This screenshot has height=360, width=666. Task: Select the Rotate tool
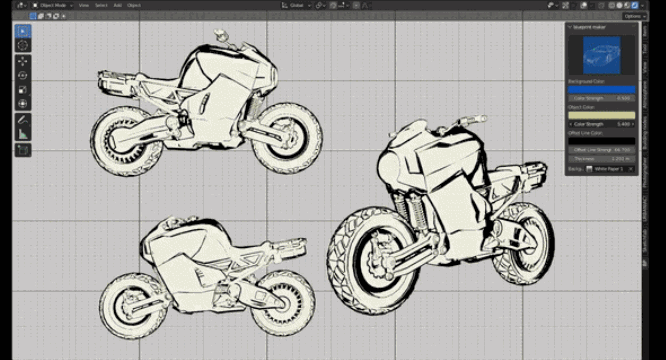tap(23, 76)
